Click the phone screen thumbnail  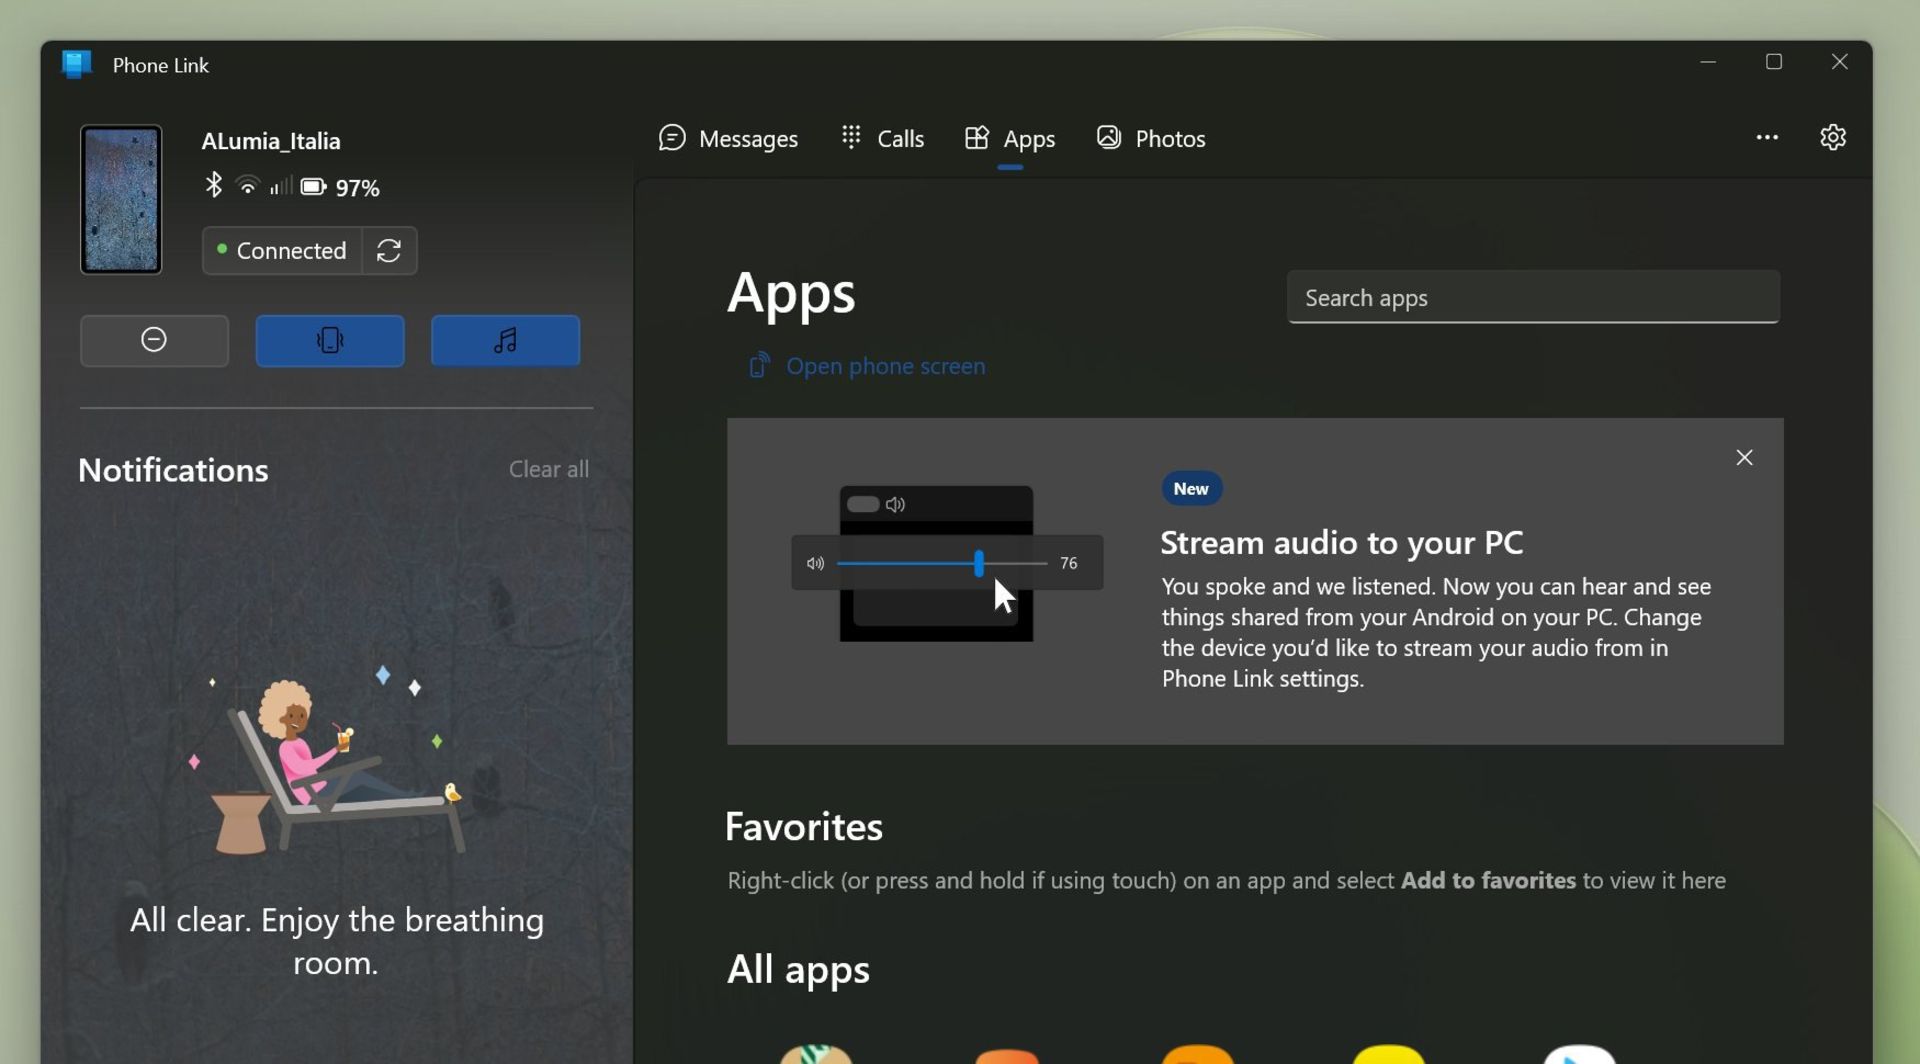click(x=121, y=199)
